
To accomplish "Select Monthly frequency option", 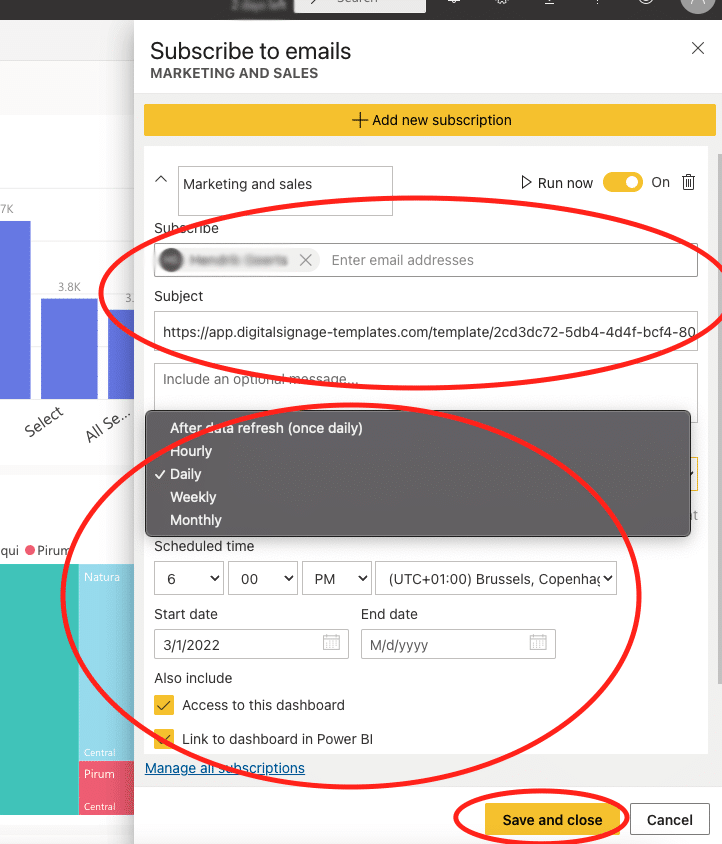I will 418,521.
